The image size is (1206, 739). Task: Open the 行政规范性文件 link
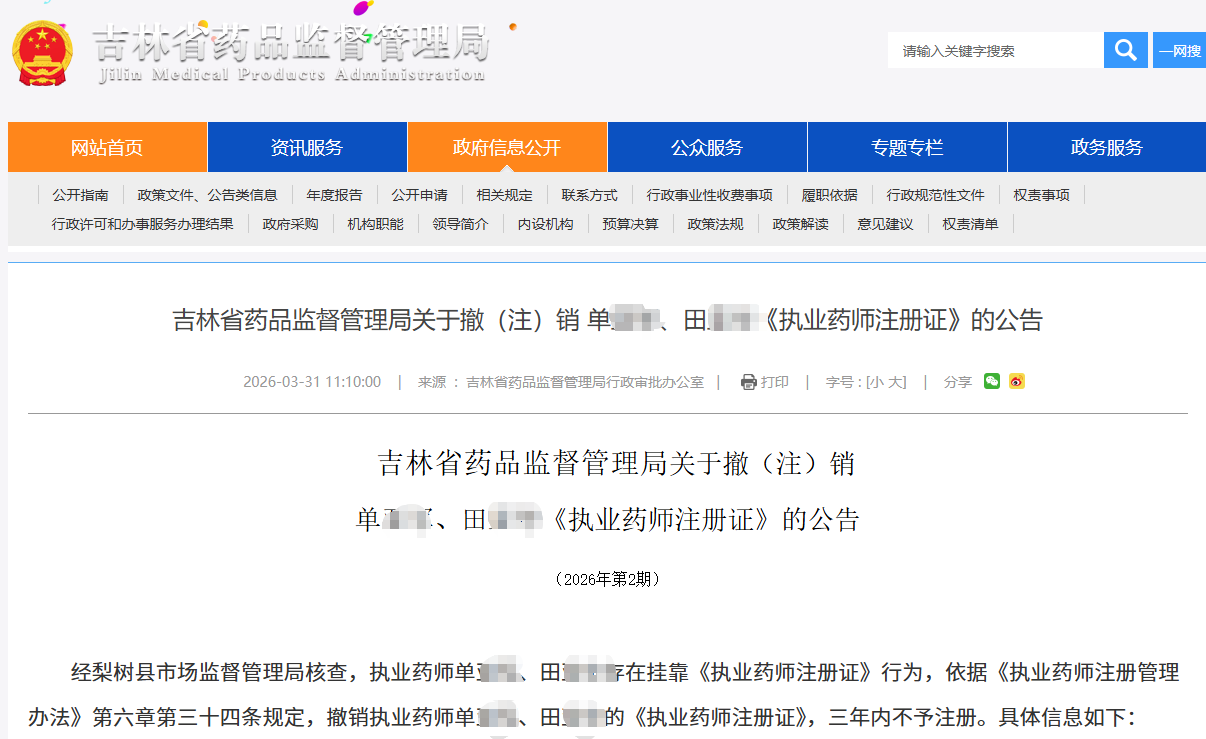pyautogui.click(x=935, y=195)
